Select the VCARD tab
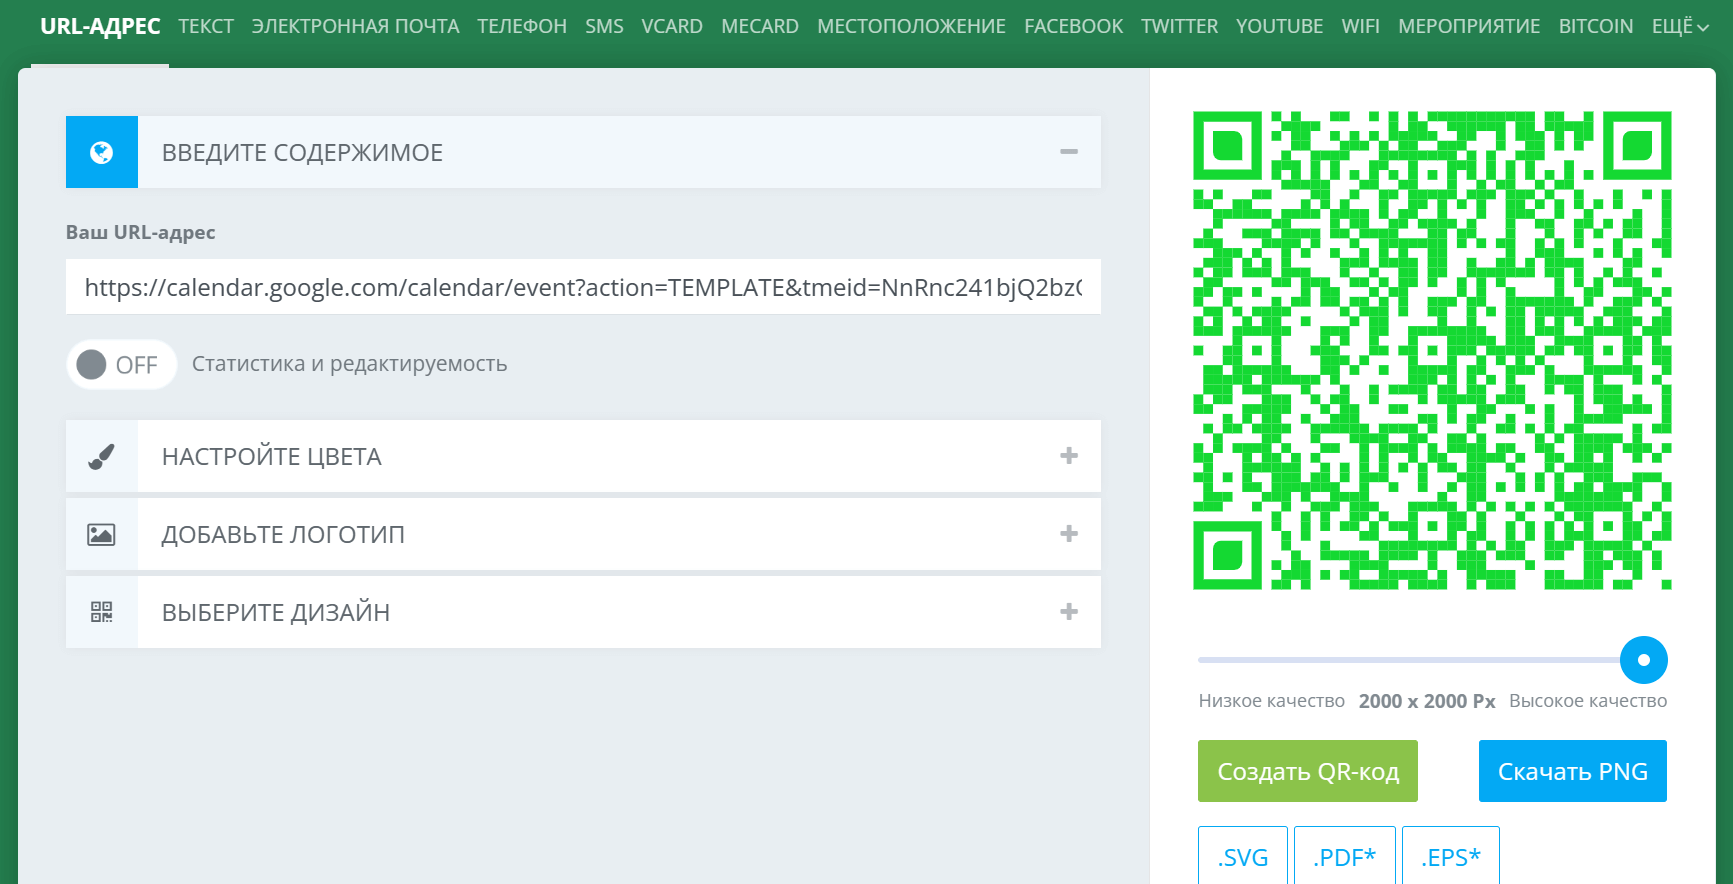Screen dimensions: 1733x884 [672, 27]
